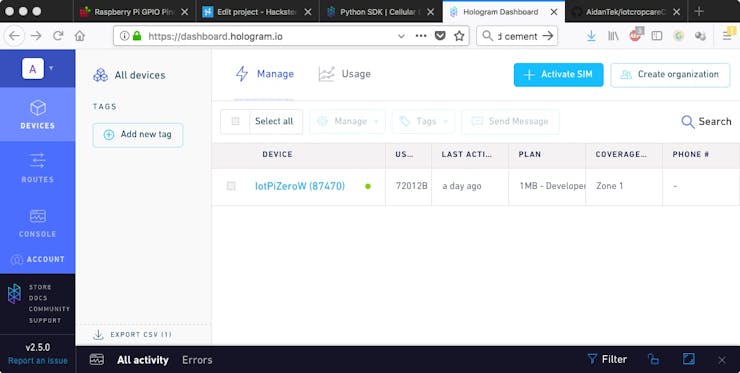740x373 pixels.
Task: Open the account switcher dropdown arrow
Action: click(51, 68)
